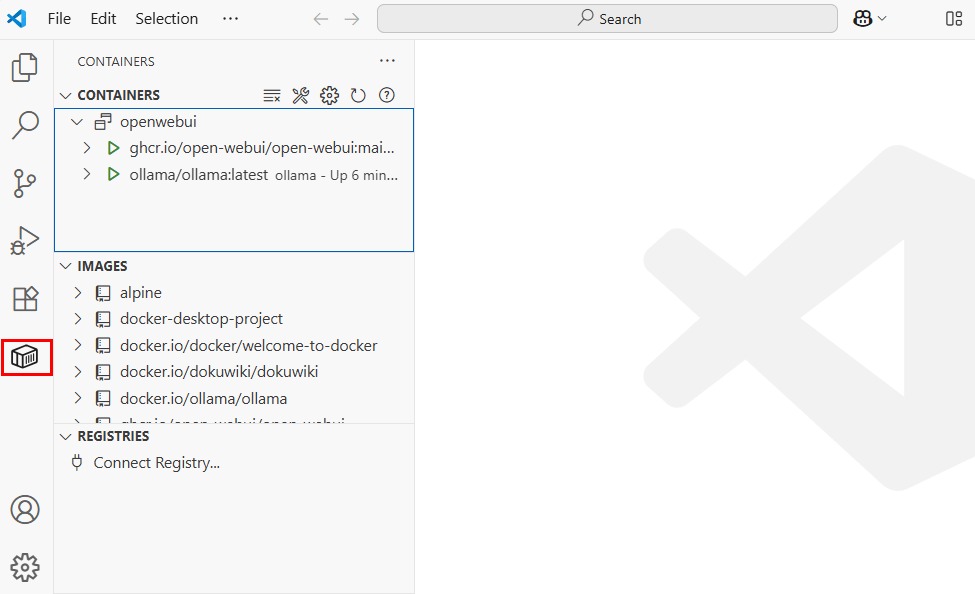Open the Source Control view
975x594 pixels.
pos(25,184)
